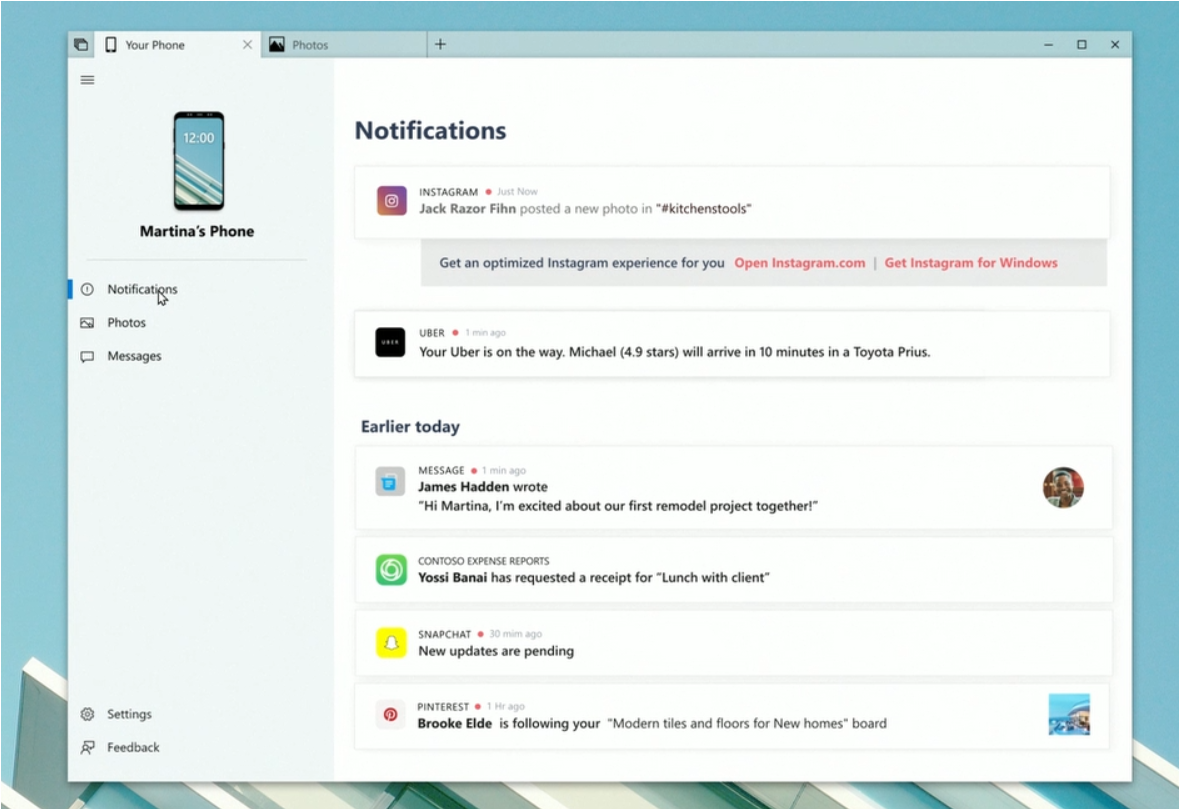Maximize the Your Phone window
Viewport: 1180px width, 810px height.
tap(1081, 45)
